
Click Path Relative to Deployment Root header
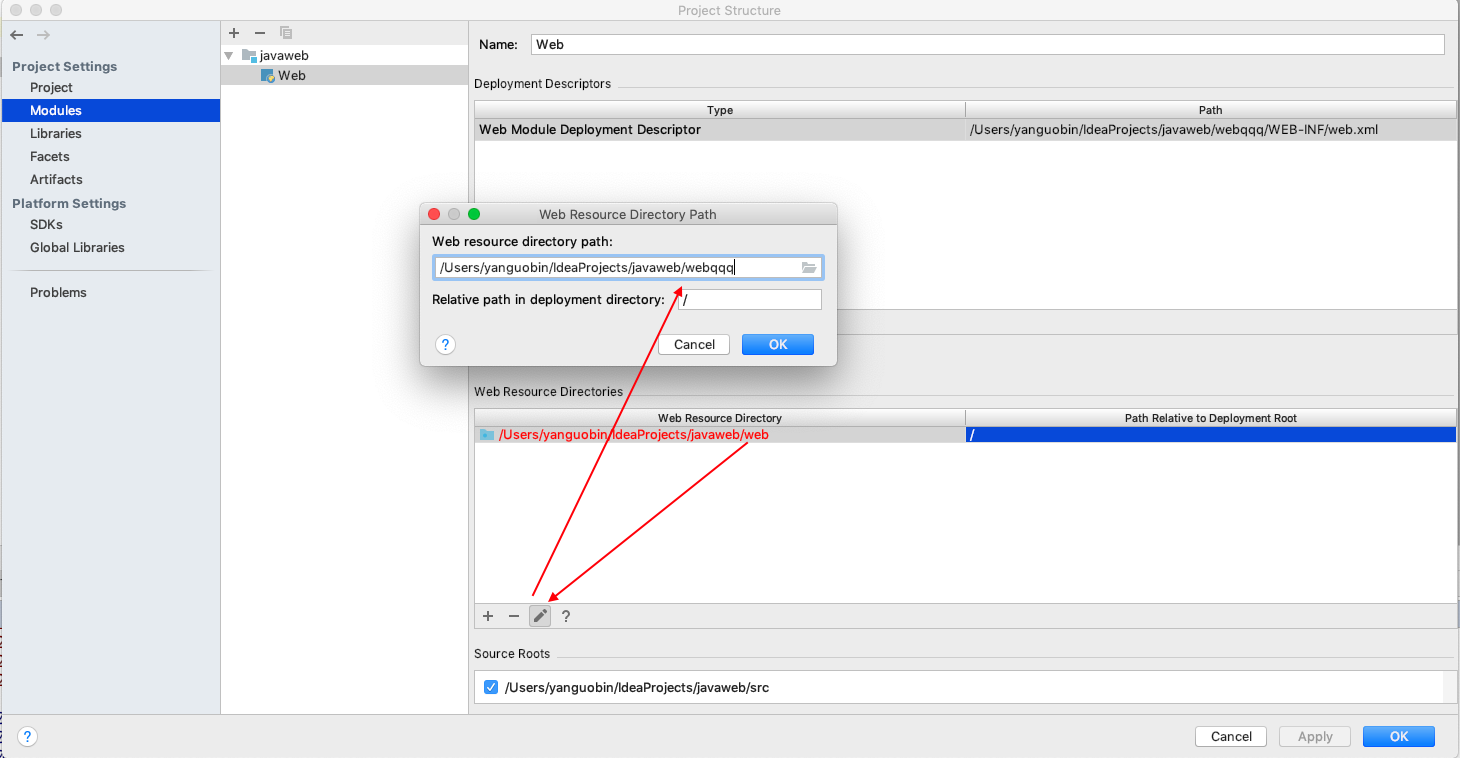click(1211, 418)
